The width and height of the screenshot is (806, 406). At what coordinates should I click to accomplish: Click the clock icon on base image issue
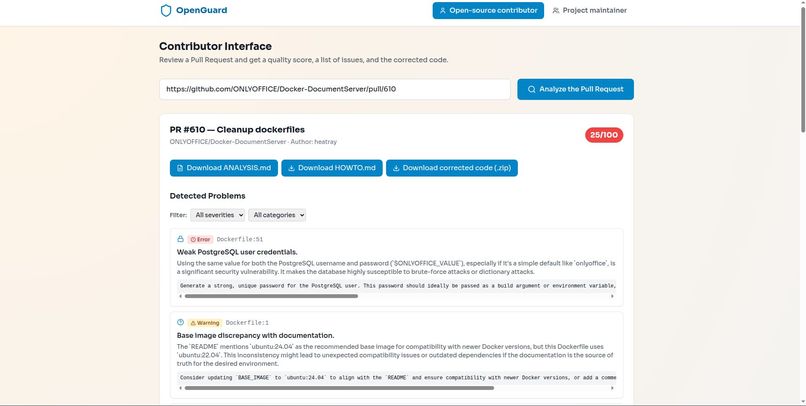180,322
